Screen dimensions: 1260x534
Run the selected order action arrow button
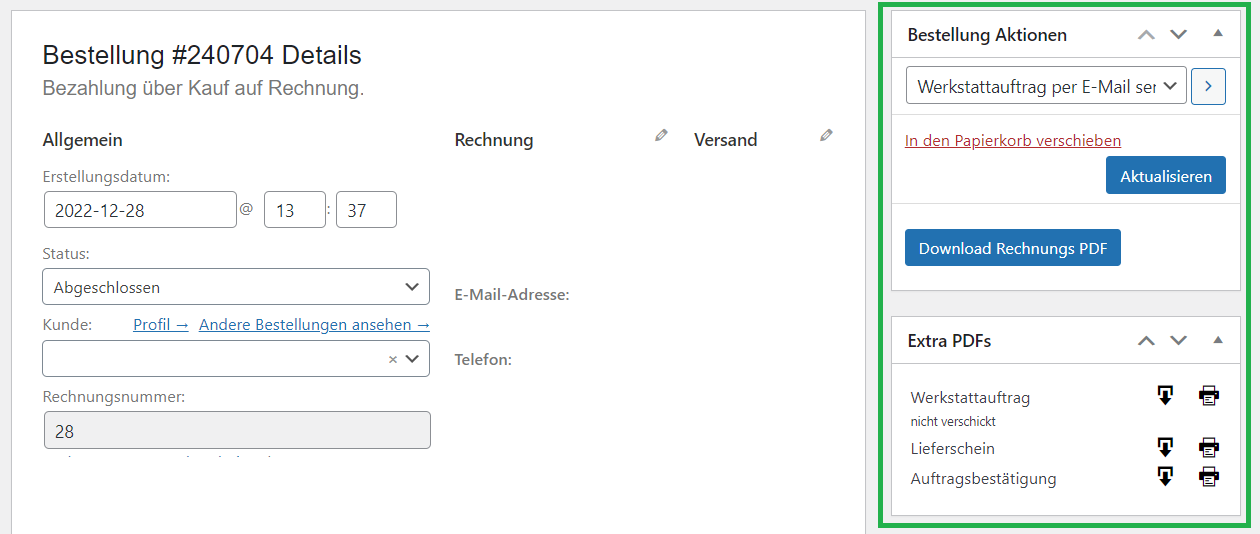[x=1208, y=86]
